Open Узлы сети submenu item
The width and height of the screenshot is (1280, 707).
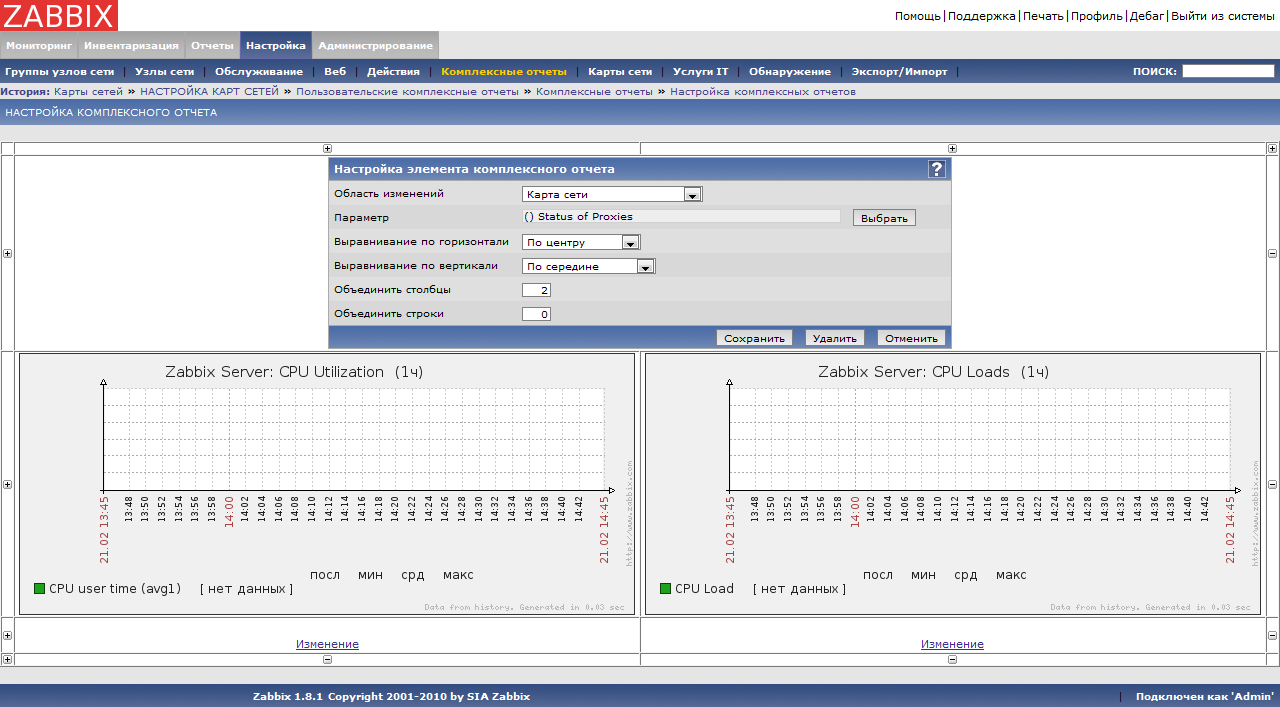[x=165, y=72]
